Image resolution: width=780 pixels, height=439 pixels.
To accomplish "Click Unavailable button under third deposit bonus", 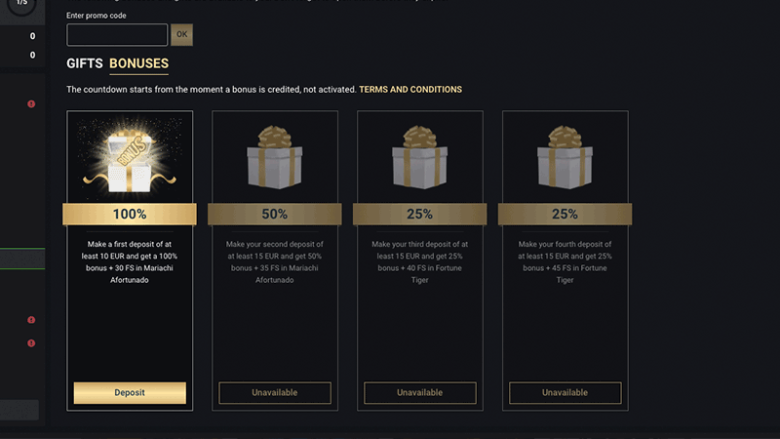I will 420,393.
